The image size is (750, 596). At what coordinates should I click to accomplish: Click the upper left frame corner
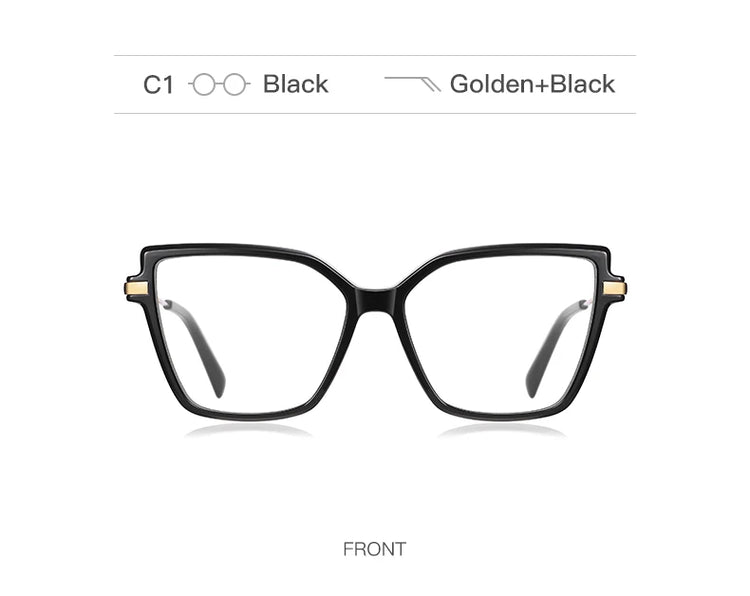coord(147,256)
